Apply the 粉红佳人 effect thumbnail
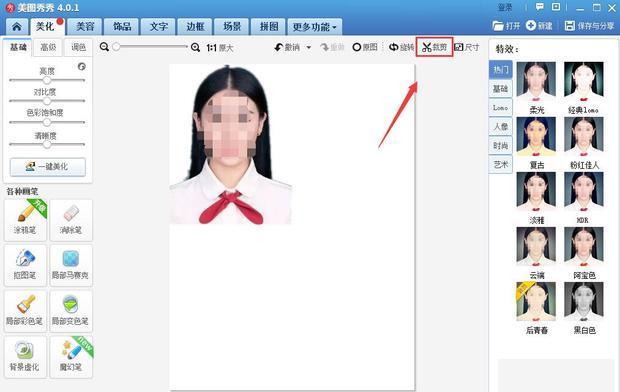620x392 pixels. point(584,136)
